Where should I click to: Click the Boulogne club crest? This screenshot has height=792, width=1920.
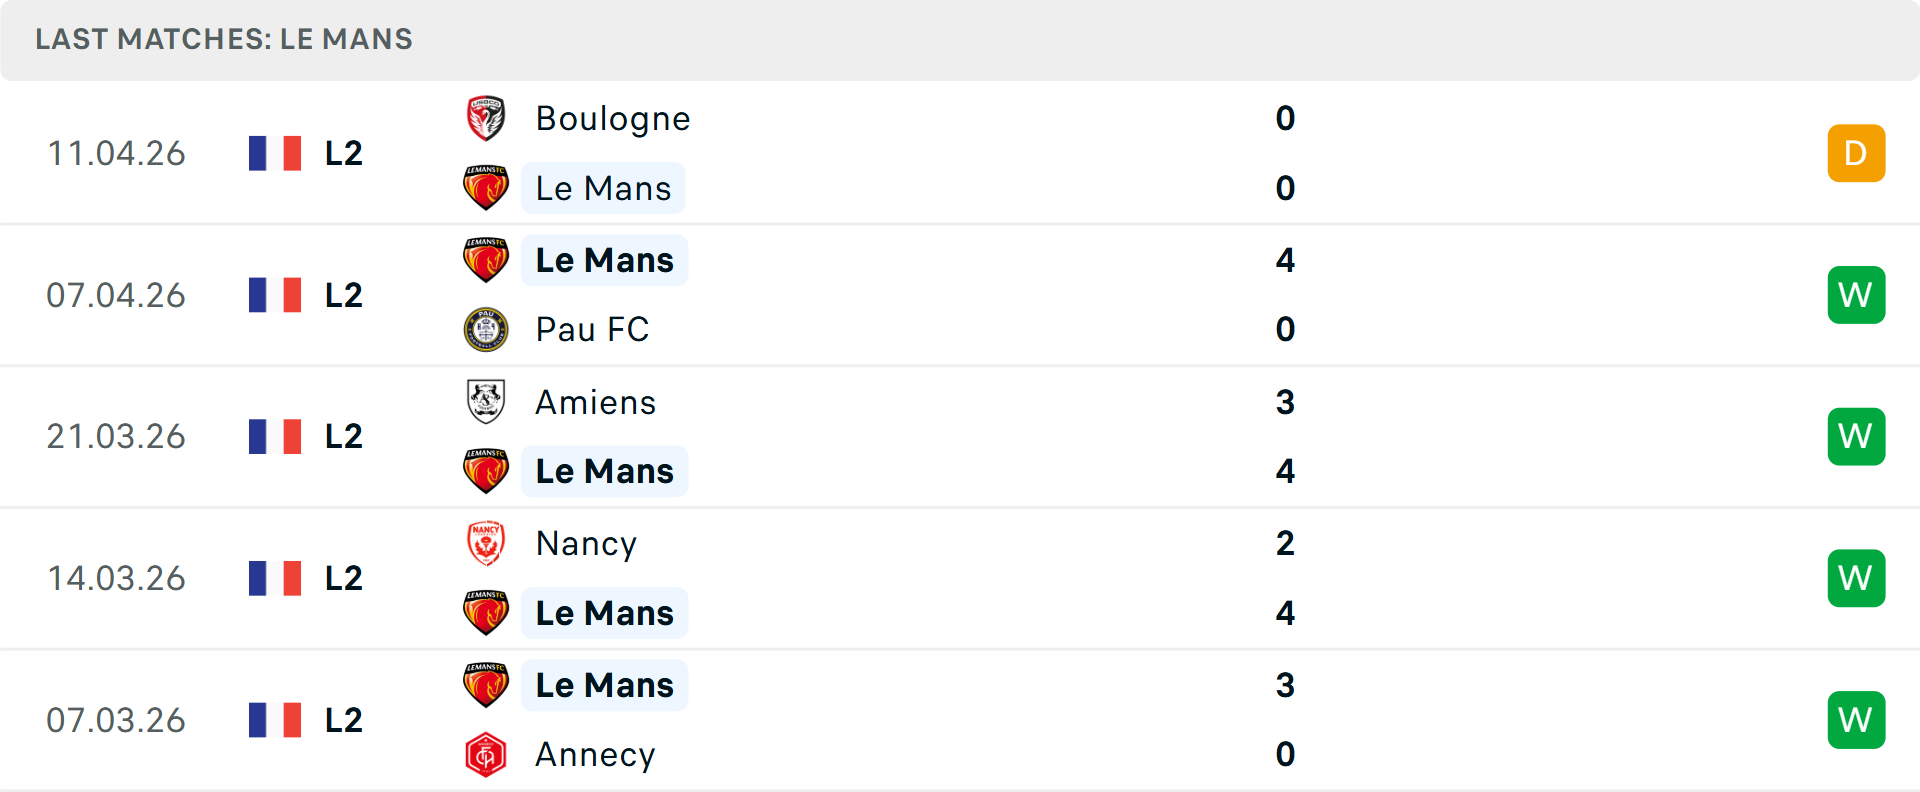[486, 117]
